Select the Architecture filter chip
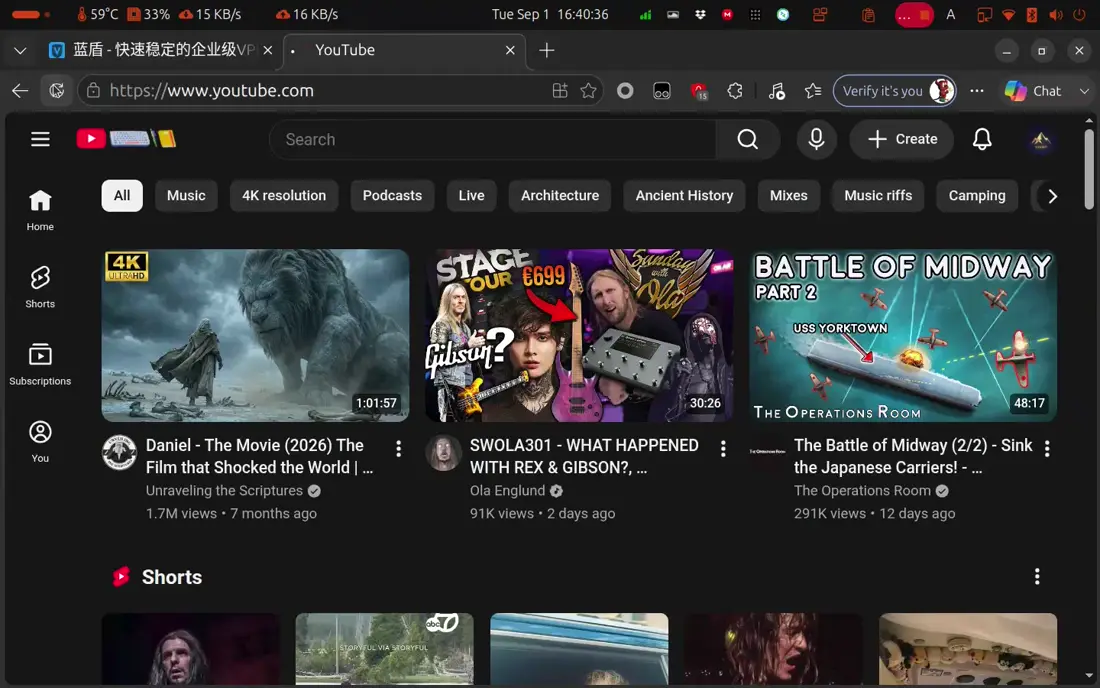The height and width of the screenshot is (688, 1100). [560, 196]
